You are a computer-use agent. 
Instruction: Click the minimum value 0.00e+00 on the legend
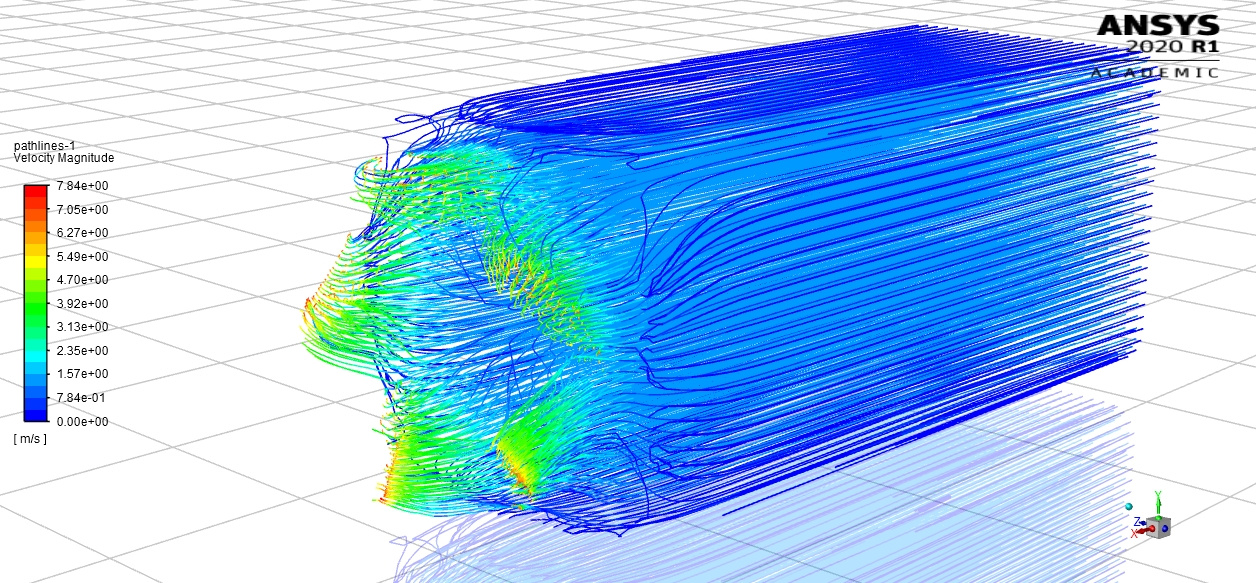[x=83, y=422]
